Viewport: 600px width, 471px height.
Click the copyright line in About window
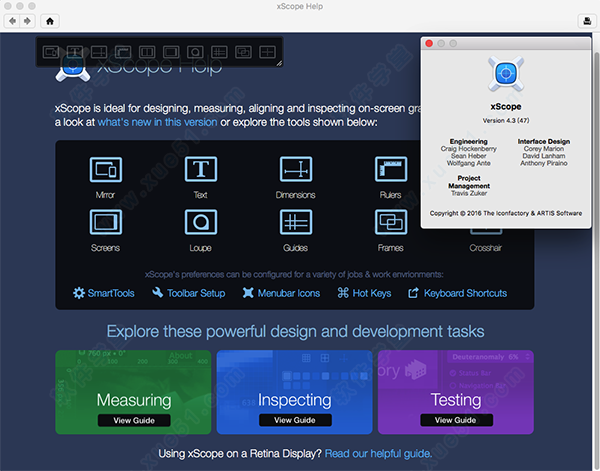click(x=506, y=213)
